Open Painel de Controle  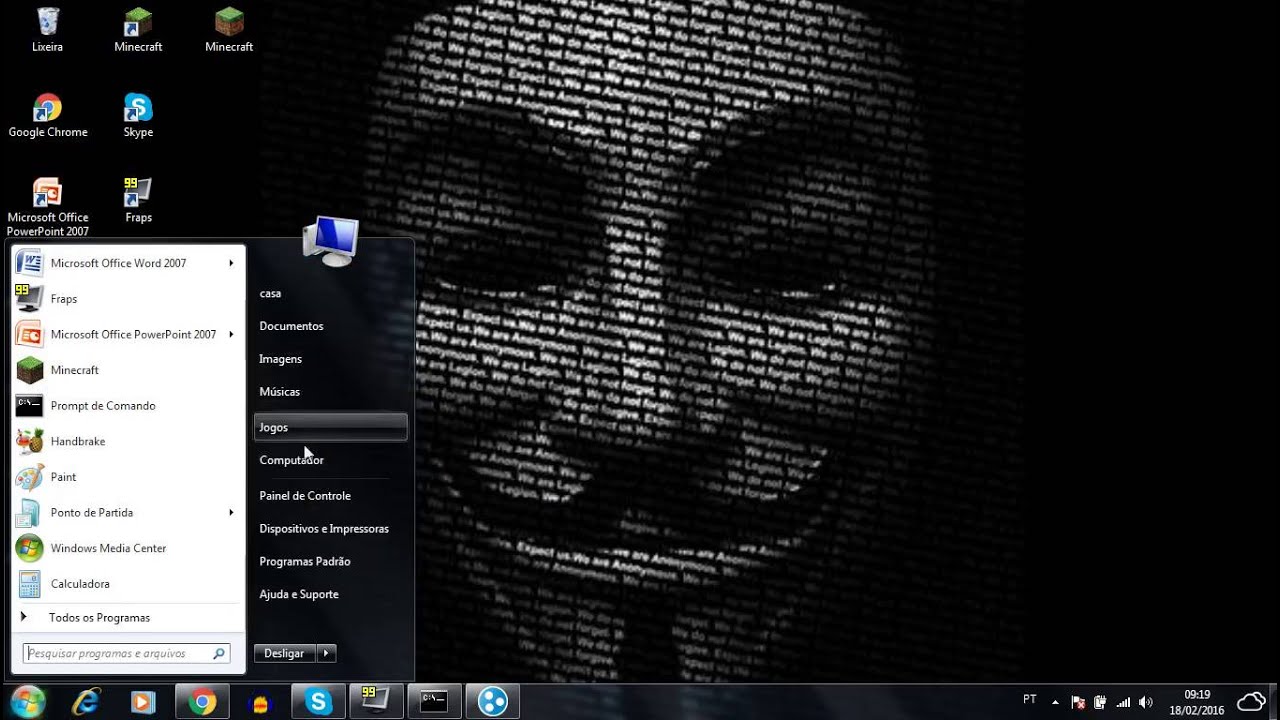(305, 496)
